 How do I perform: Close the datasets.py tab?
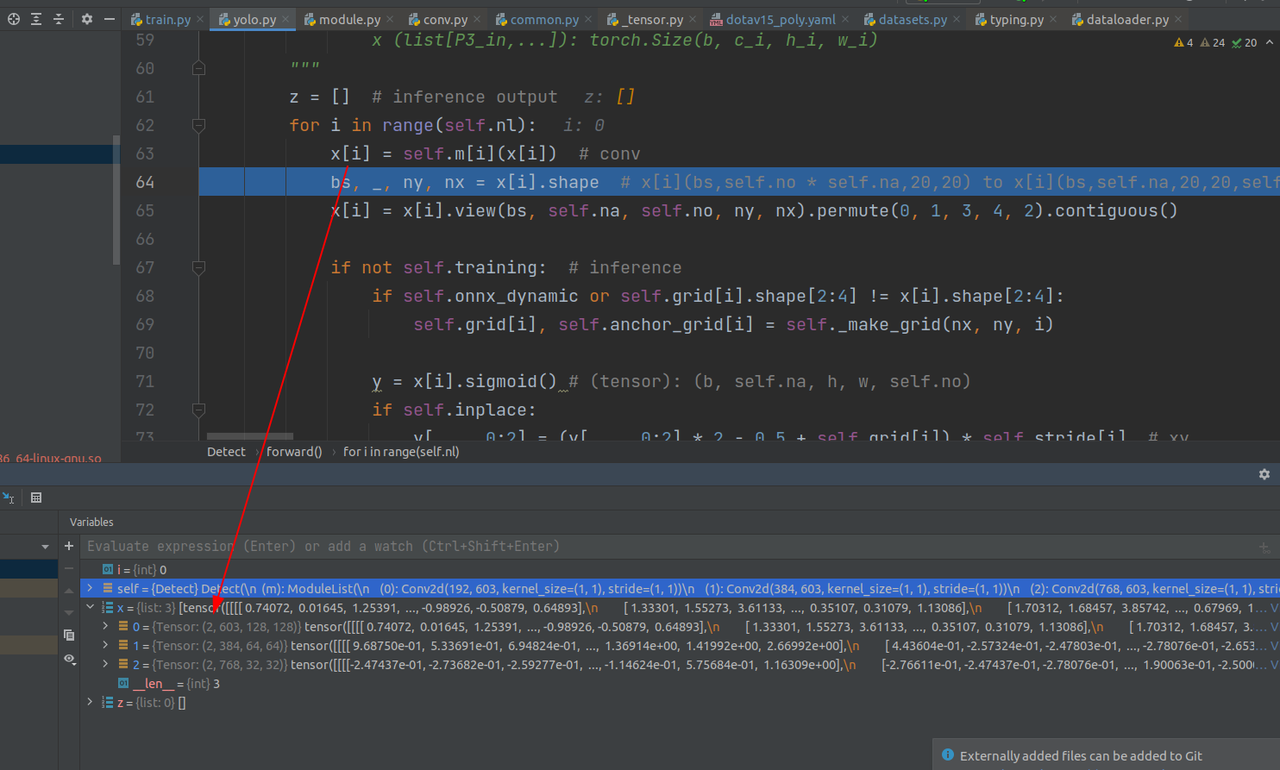[954, 20]
